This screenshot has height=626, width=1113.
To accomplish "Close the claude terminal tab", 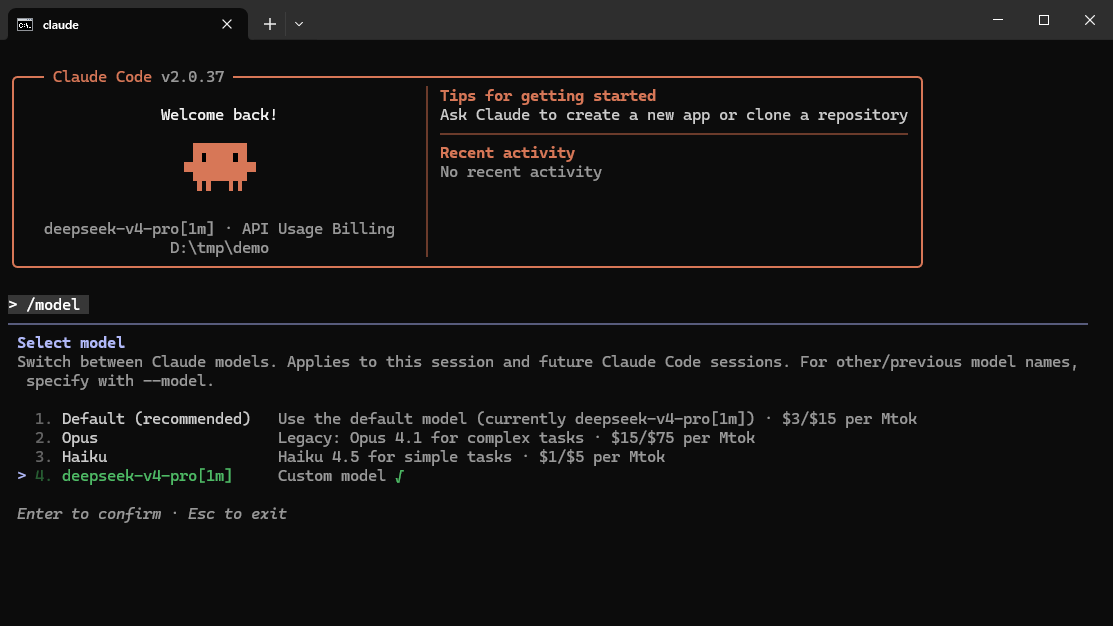I will [226, 25].
